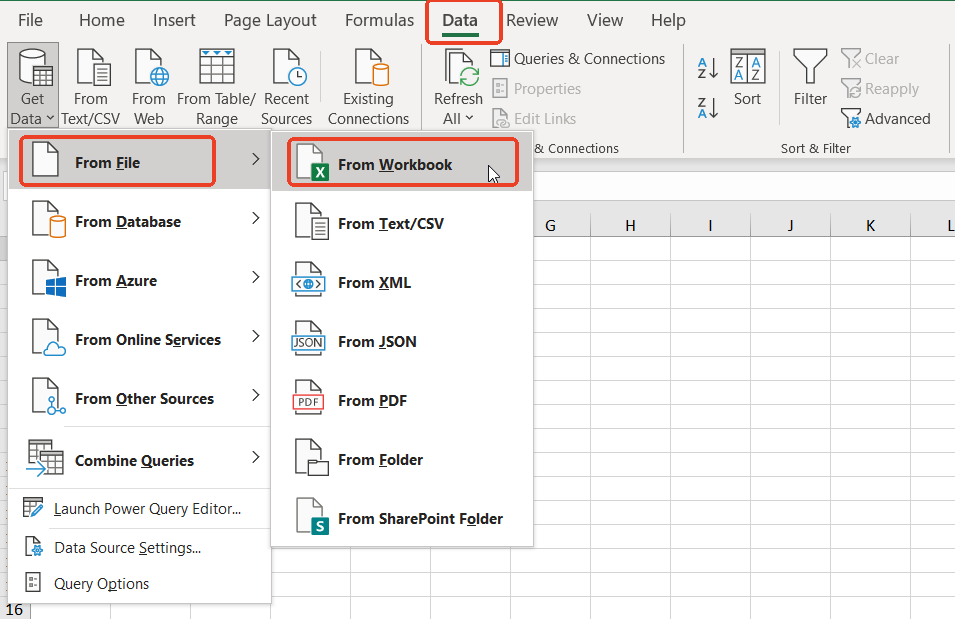Select column I header
Image resolution: width=955 pixels, height=619 pixels.
pos(710,225)
